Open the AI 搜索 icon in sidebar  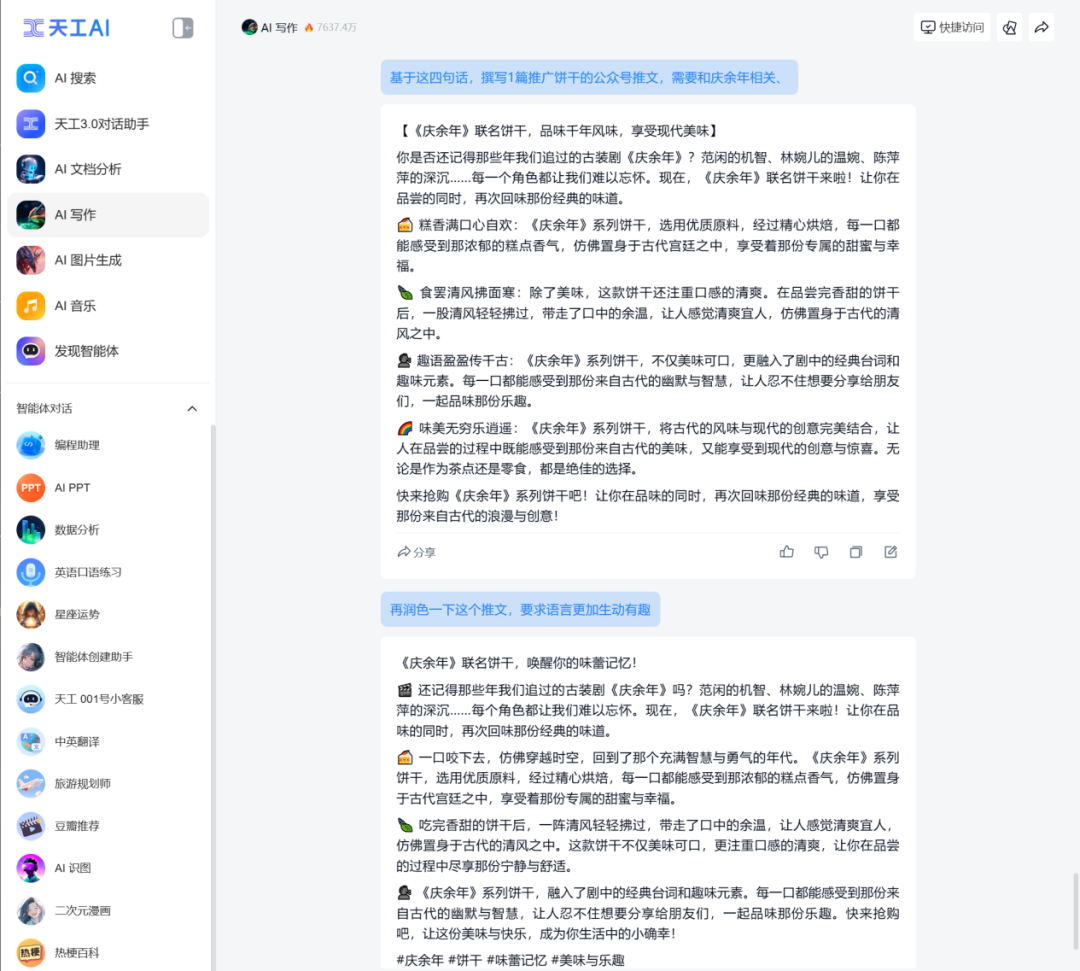tap(30, 78)
